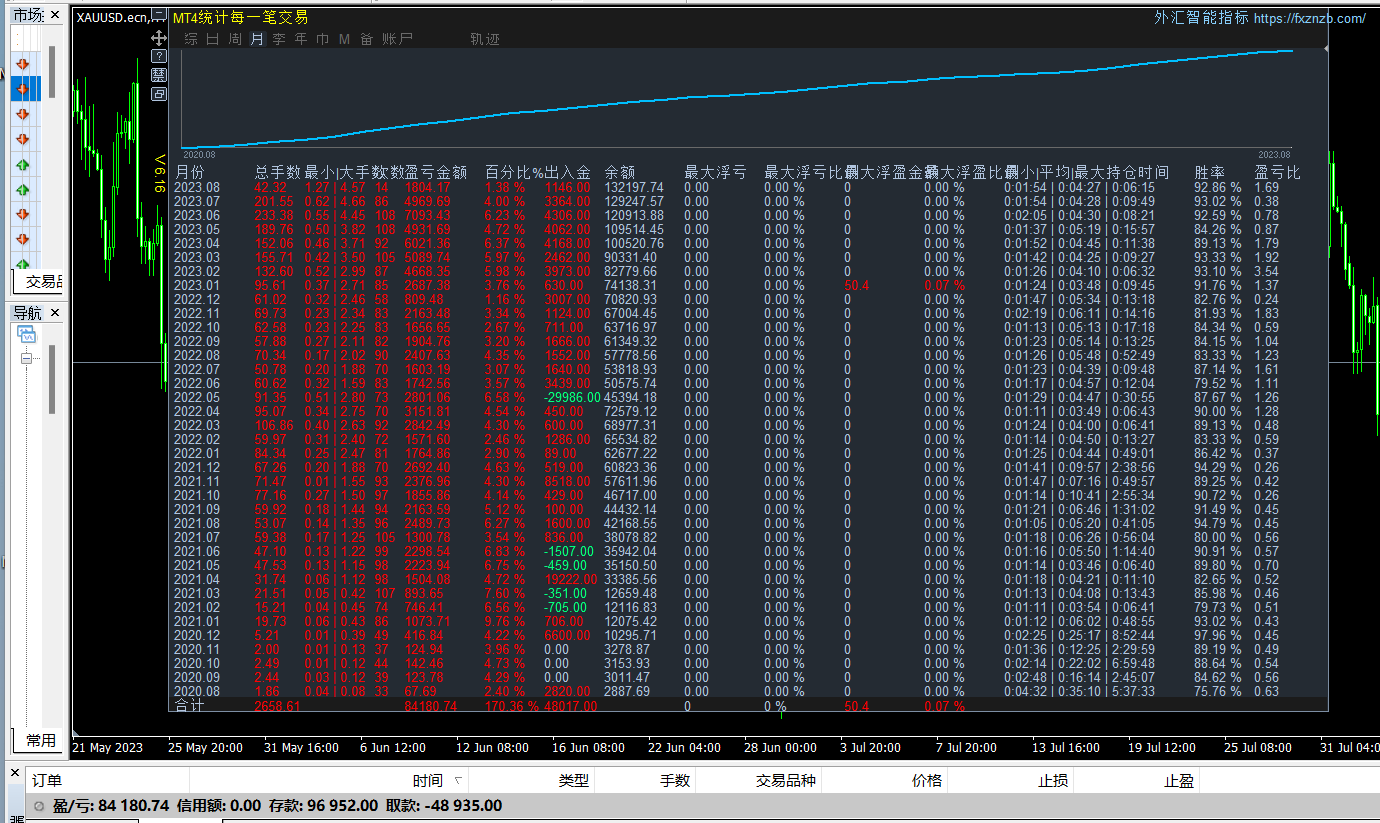
Task: Switch to the 周 weekly tab
Action: pos(235,39)
